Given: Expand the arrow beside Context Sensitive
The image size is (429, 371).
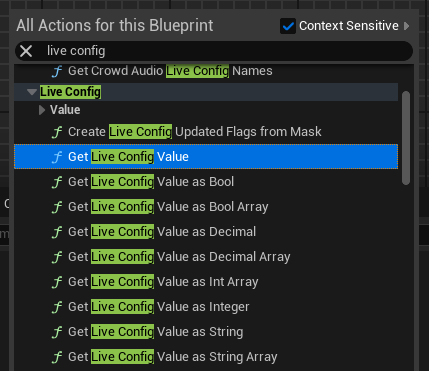Looking at the screenshot, I should pyautogui.click(x=406, y=26).
